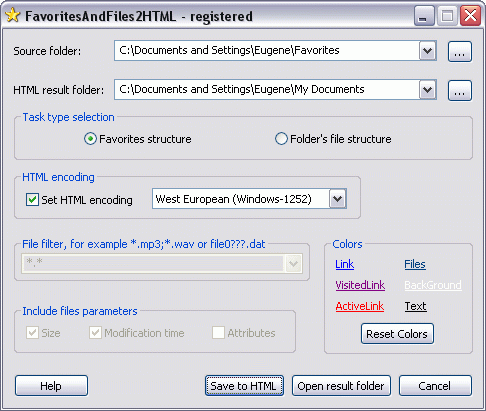Click inside the Source folder path field
Viewport: 486px width, 411px height.
click(266, 51)
